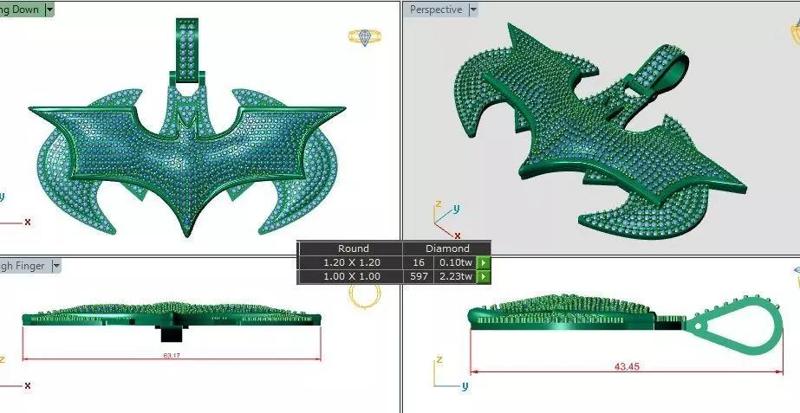Select the 'gh Finger' viewport title label

pyautogui.click(x=23, y=266)
